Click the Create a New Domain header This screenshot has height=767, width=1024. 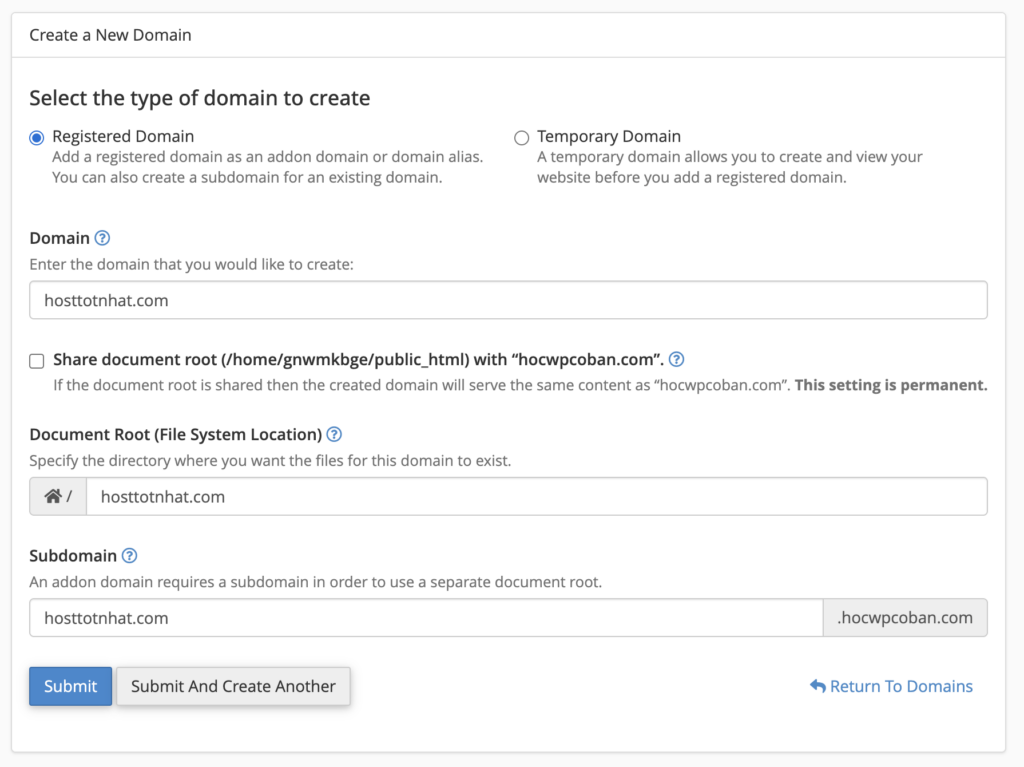click(x=110, y=35)
